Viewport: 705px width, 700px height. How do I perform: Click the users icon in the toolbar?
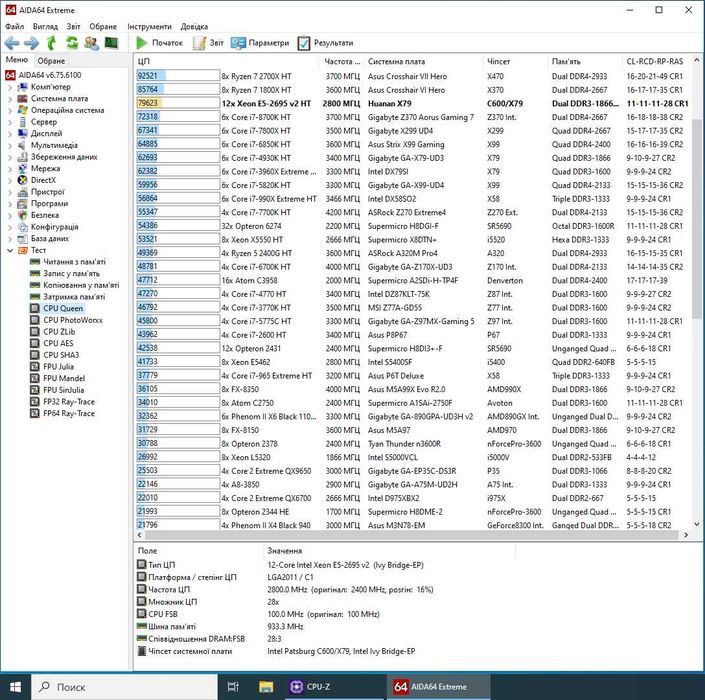pos(91,43)
